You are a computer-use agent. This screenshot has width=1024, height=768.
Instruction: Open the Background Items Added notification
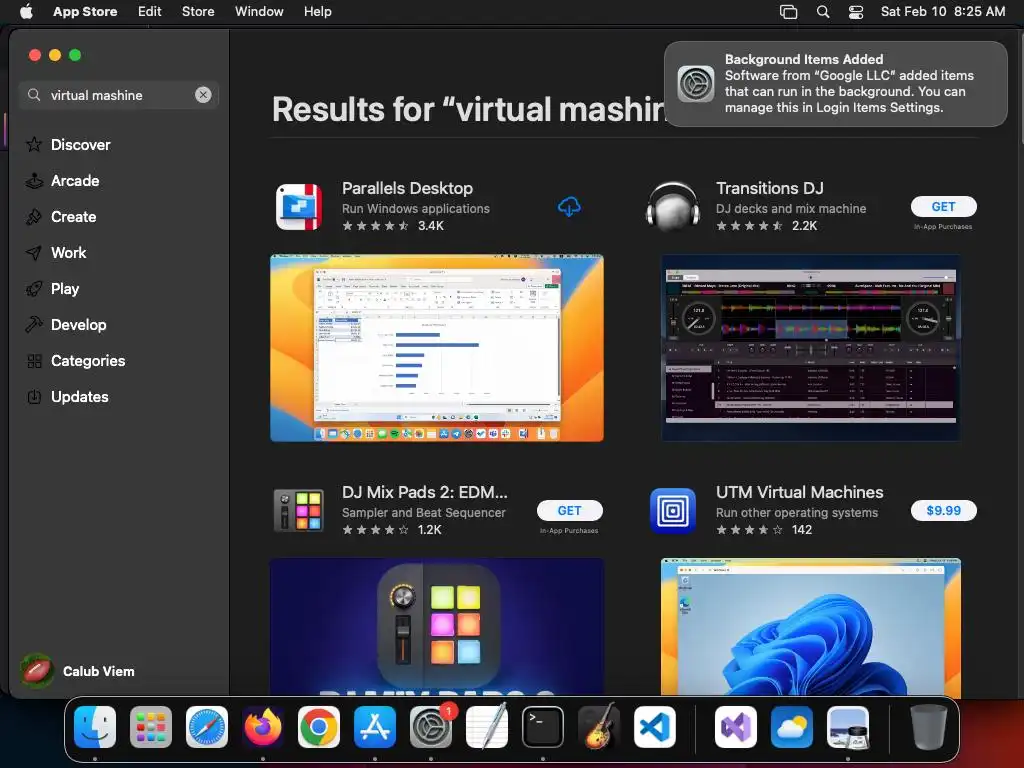[x=836, y=84]
